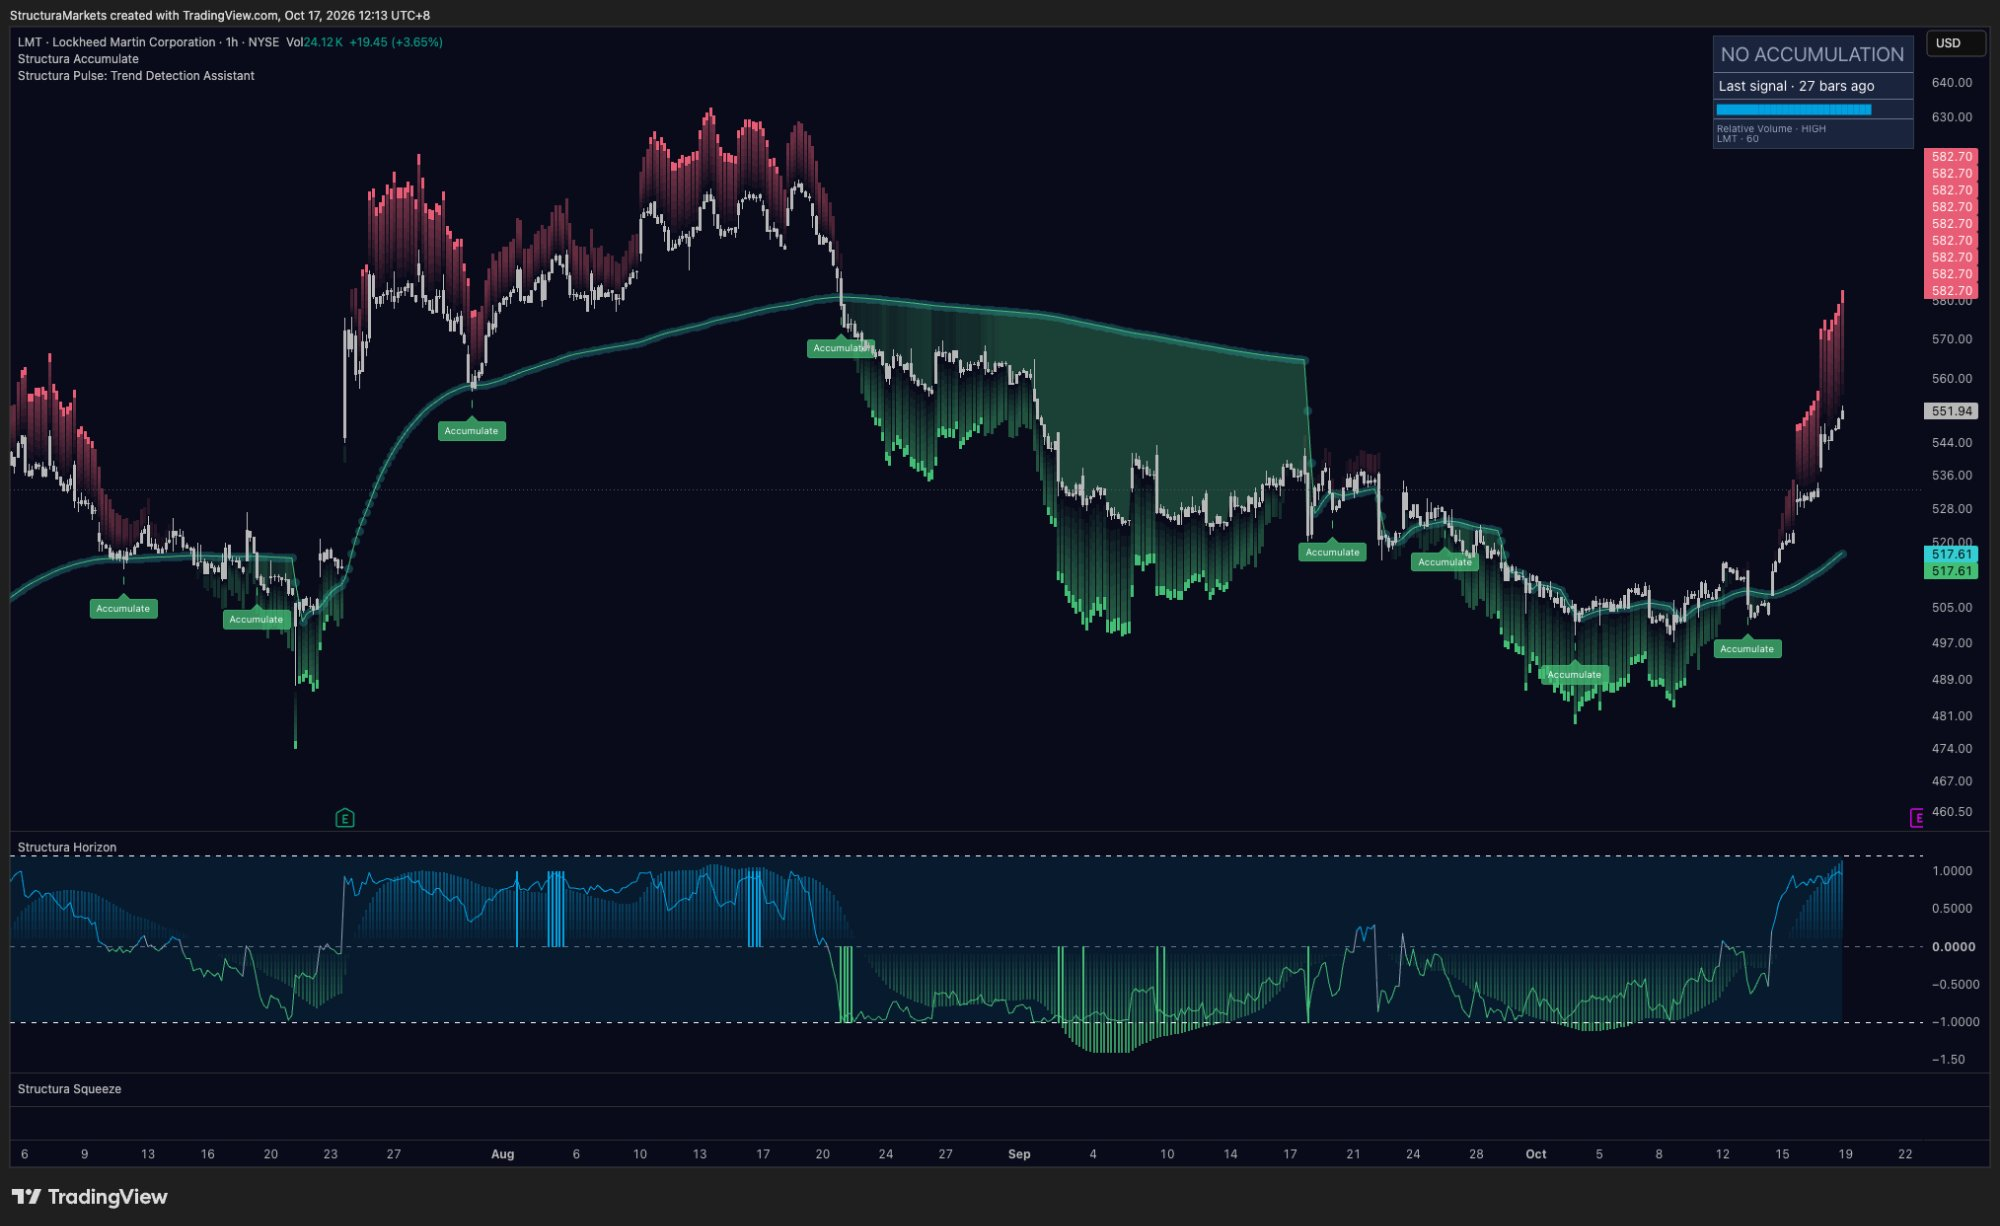Click the cyan 517.61 price label
This screenshot has width=2000, height=1226.
tap(1951, 554)
